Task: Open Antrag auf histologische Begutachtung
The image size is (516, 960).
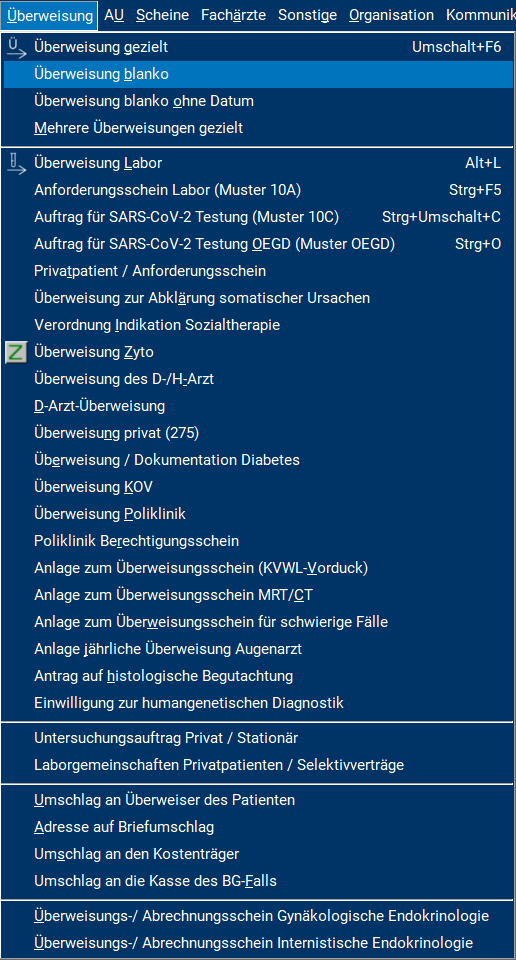Action: tap(258, 676)
